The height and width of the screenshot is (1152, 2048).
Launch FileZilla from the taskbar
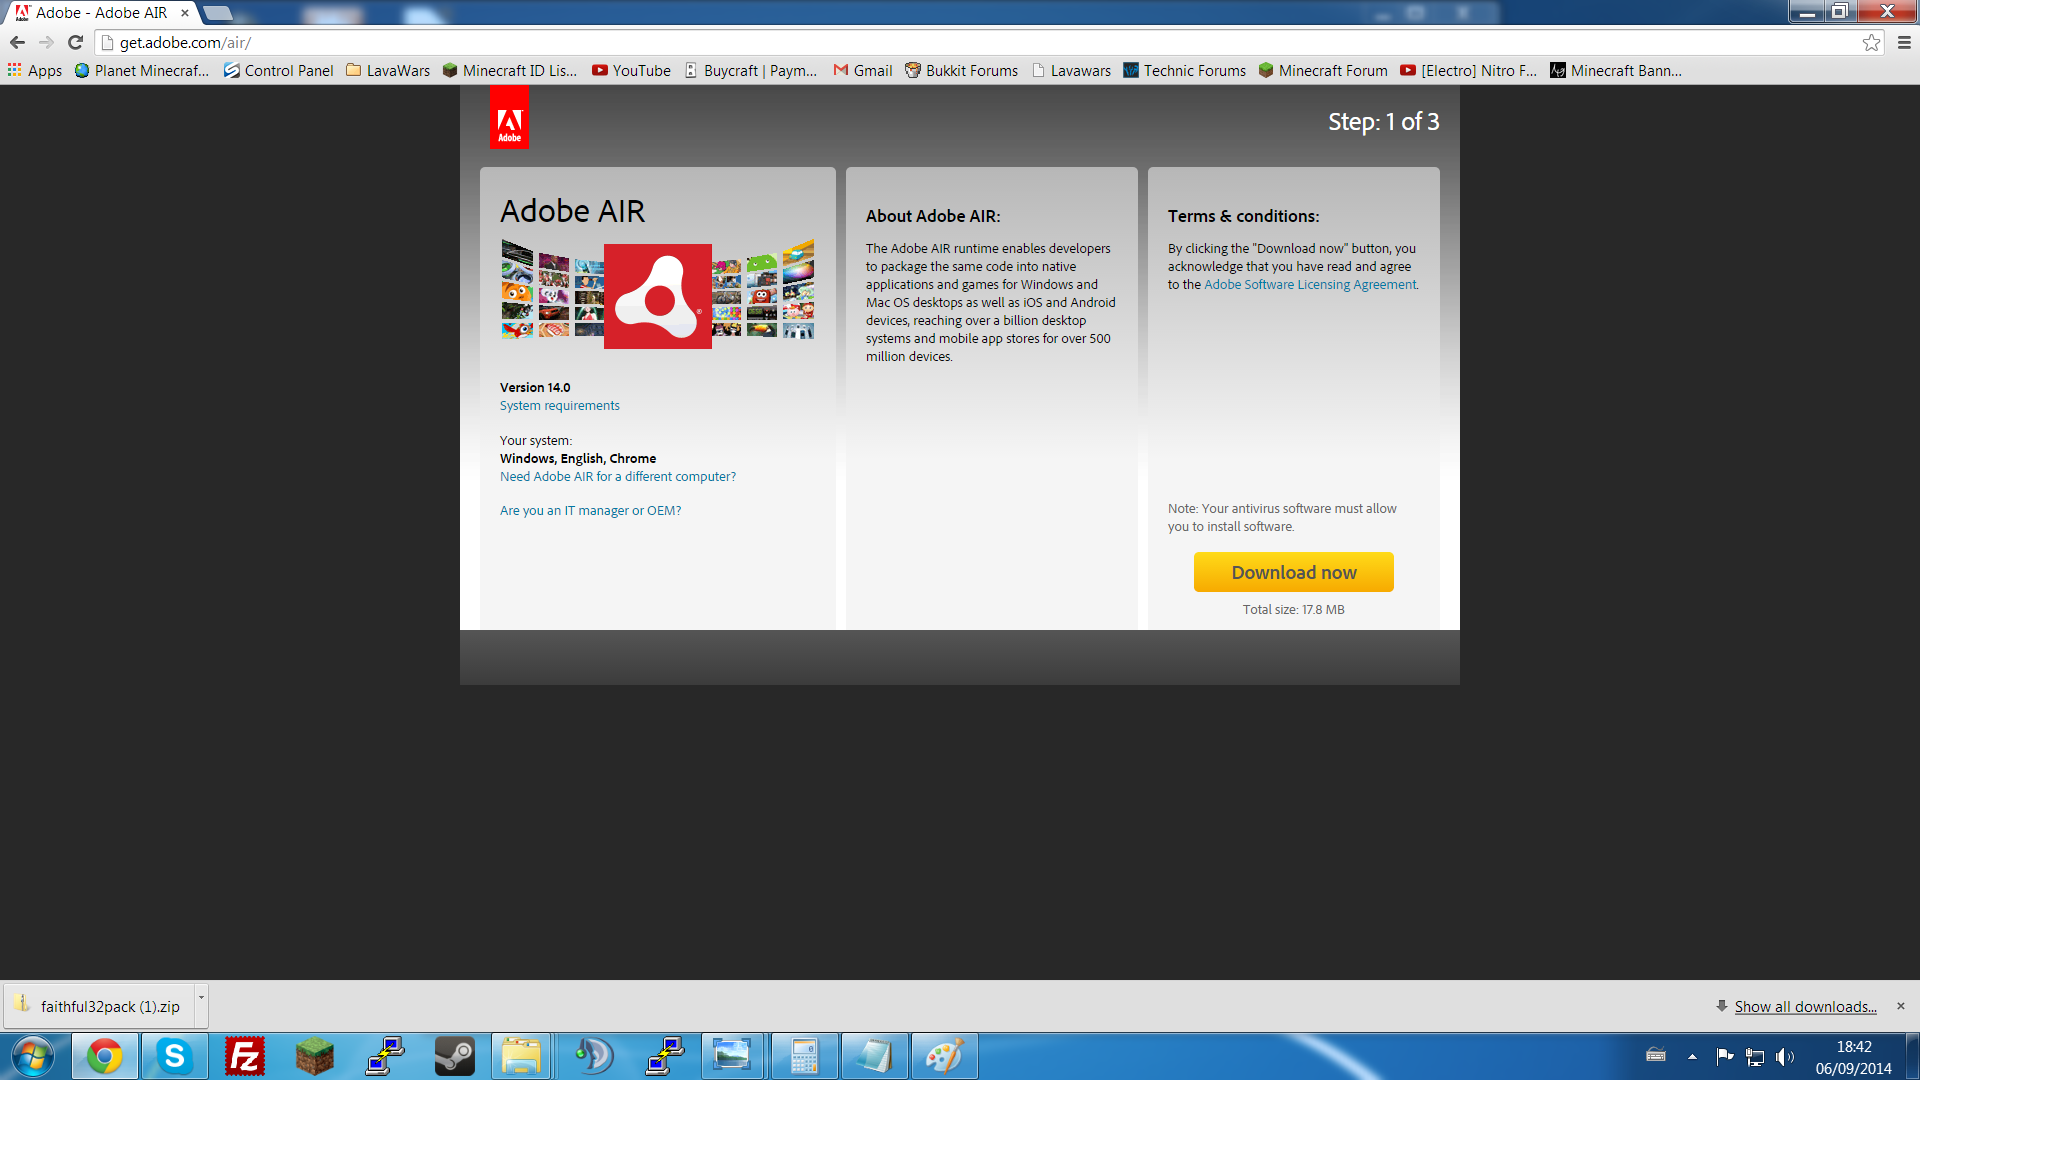point(245,1056)
